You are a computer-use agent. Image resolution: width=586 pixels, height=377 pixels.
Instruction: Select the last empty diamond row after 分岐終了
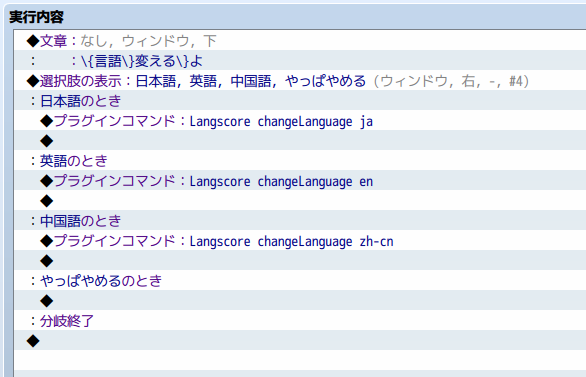pyautogui.click(x=300, y=340)
